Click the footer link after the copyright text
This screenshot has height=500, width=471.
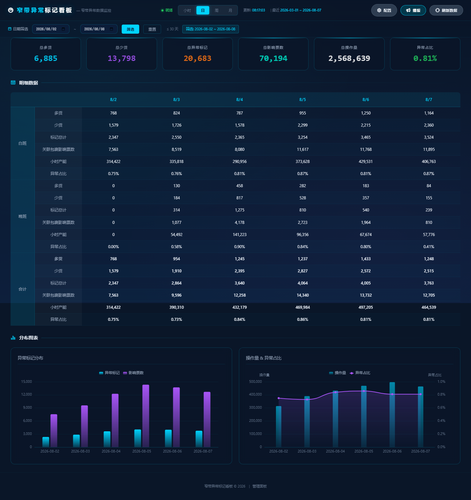point(259,486)
